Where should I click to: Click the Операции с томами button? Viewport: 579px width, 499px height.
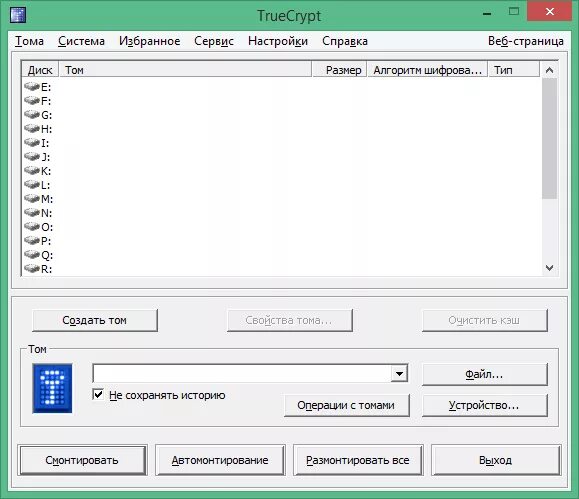(x=346, y=406)
